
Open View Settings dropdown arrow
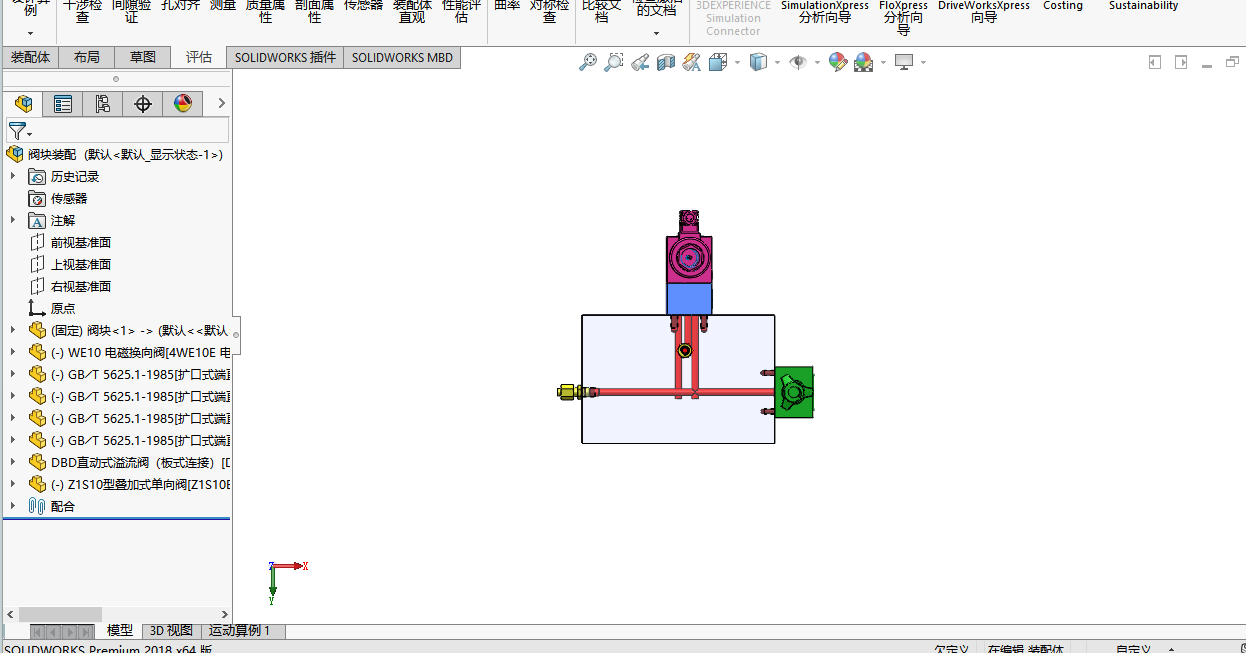[x=923, y=62]
